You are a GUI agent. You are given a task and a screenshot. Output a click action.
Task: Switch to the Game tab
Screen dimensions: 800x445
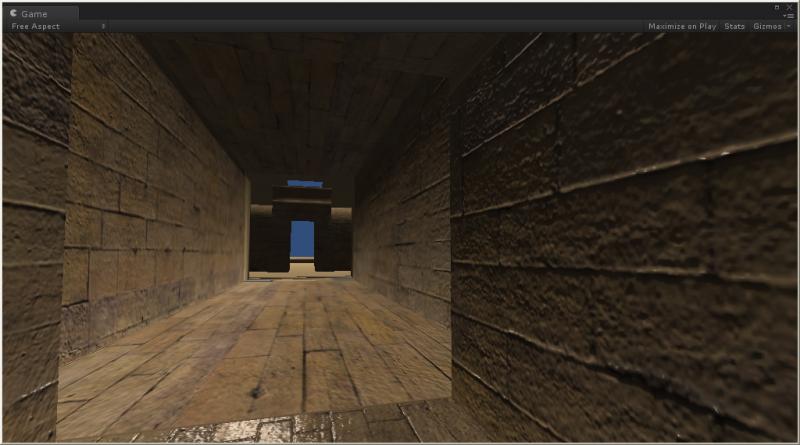40,14
